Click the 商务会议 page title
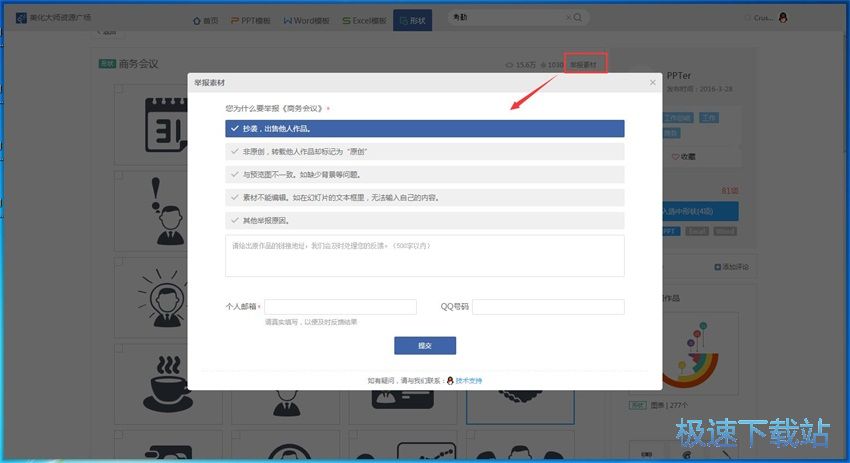This screenshot has height=463, width=850. [139, 64]
